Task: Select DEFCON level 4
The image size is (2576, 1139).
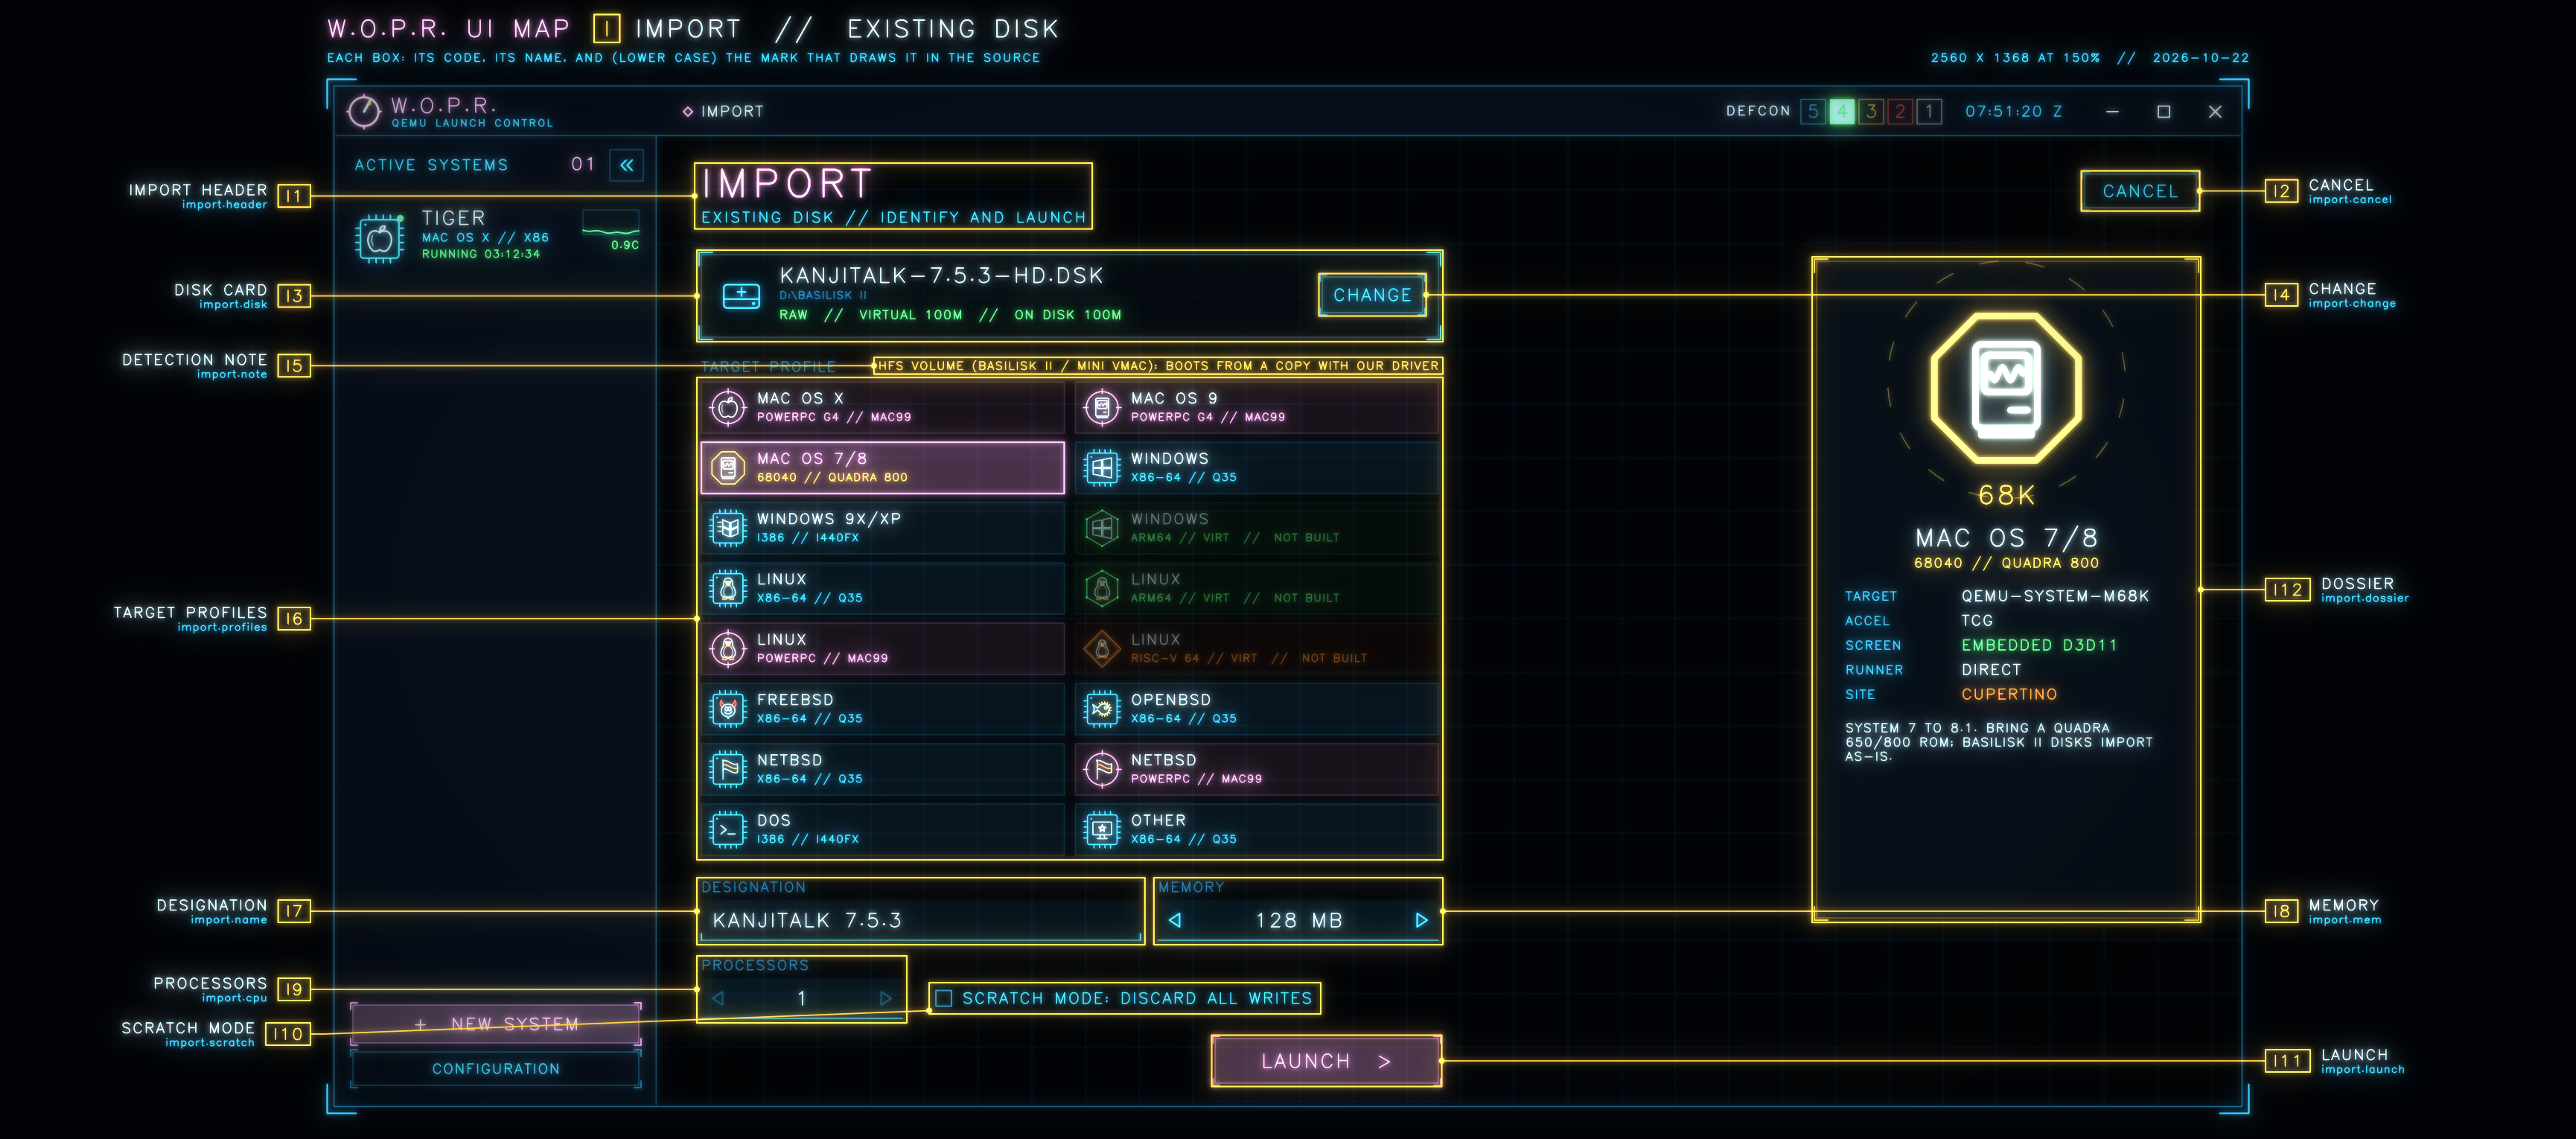Action: tap(1842, 111)
